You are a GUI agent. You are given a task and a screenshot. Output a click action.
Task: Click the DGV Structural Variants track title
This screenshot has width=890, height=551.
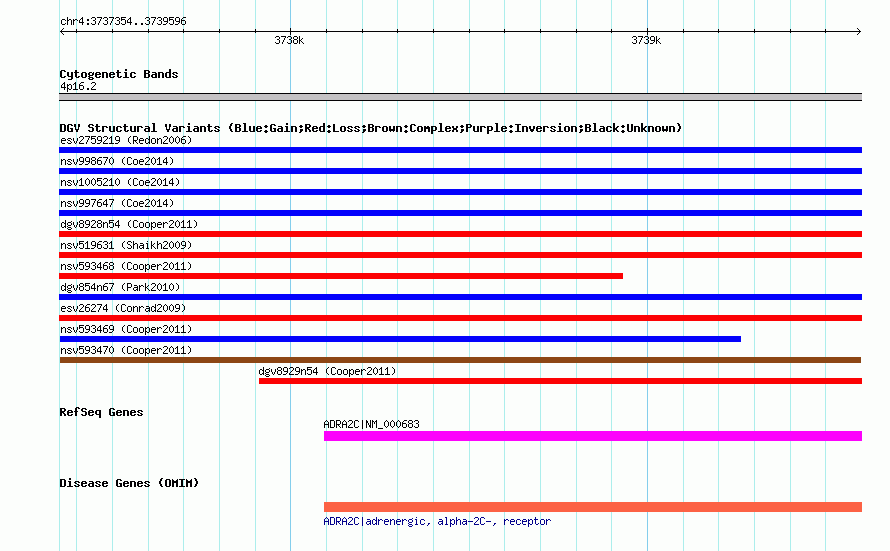[370, 128]
